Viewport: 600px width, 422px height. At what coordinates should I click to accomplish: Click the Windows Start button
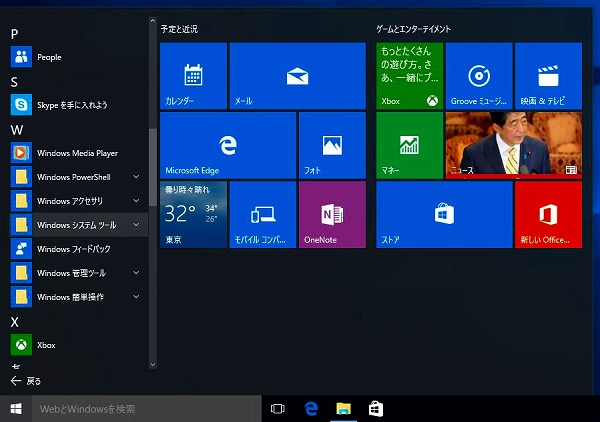point(16,409)
